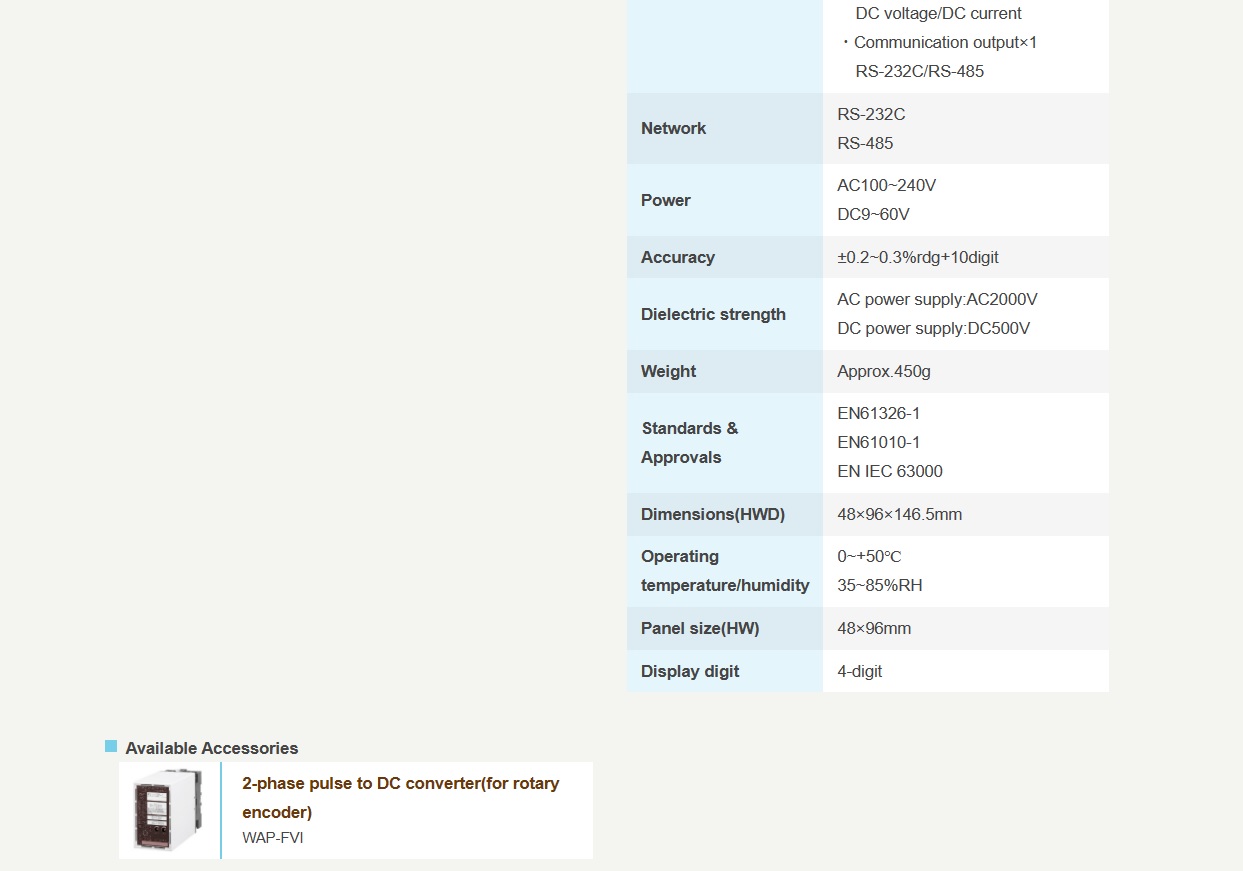Screen dimensions: 1243x871
Task: Click the RS-232C network value
Action: (x=871, y=114)
